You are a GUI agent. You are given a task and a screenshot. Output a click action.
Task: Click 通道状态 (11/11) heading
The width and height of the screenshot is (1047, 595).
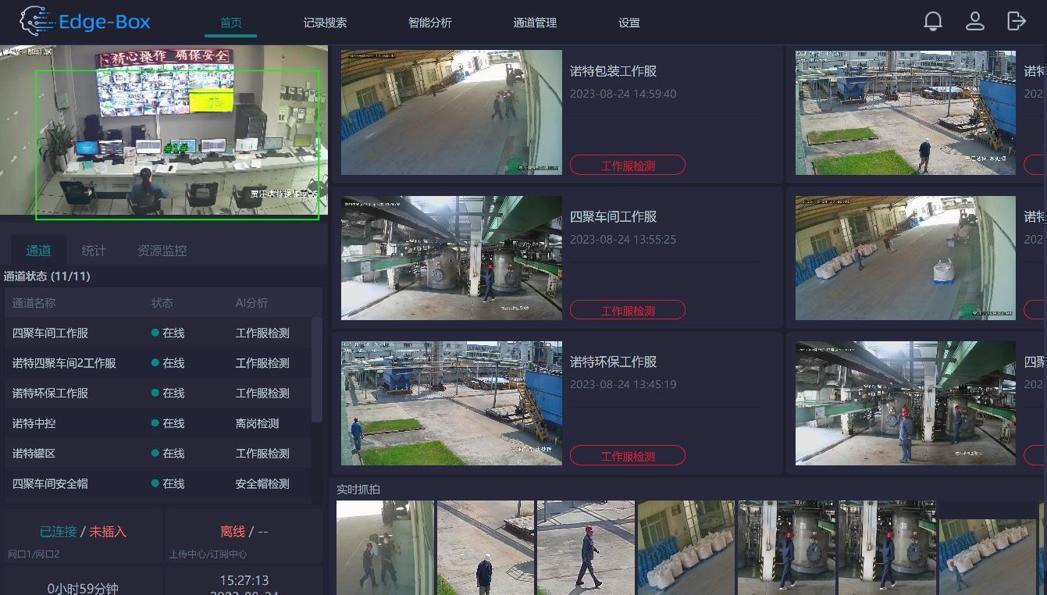[47, 276]
